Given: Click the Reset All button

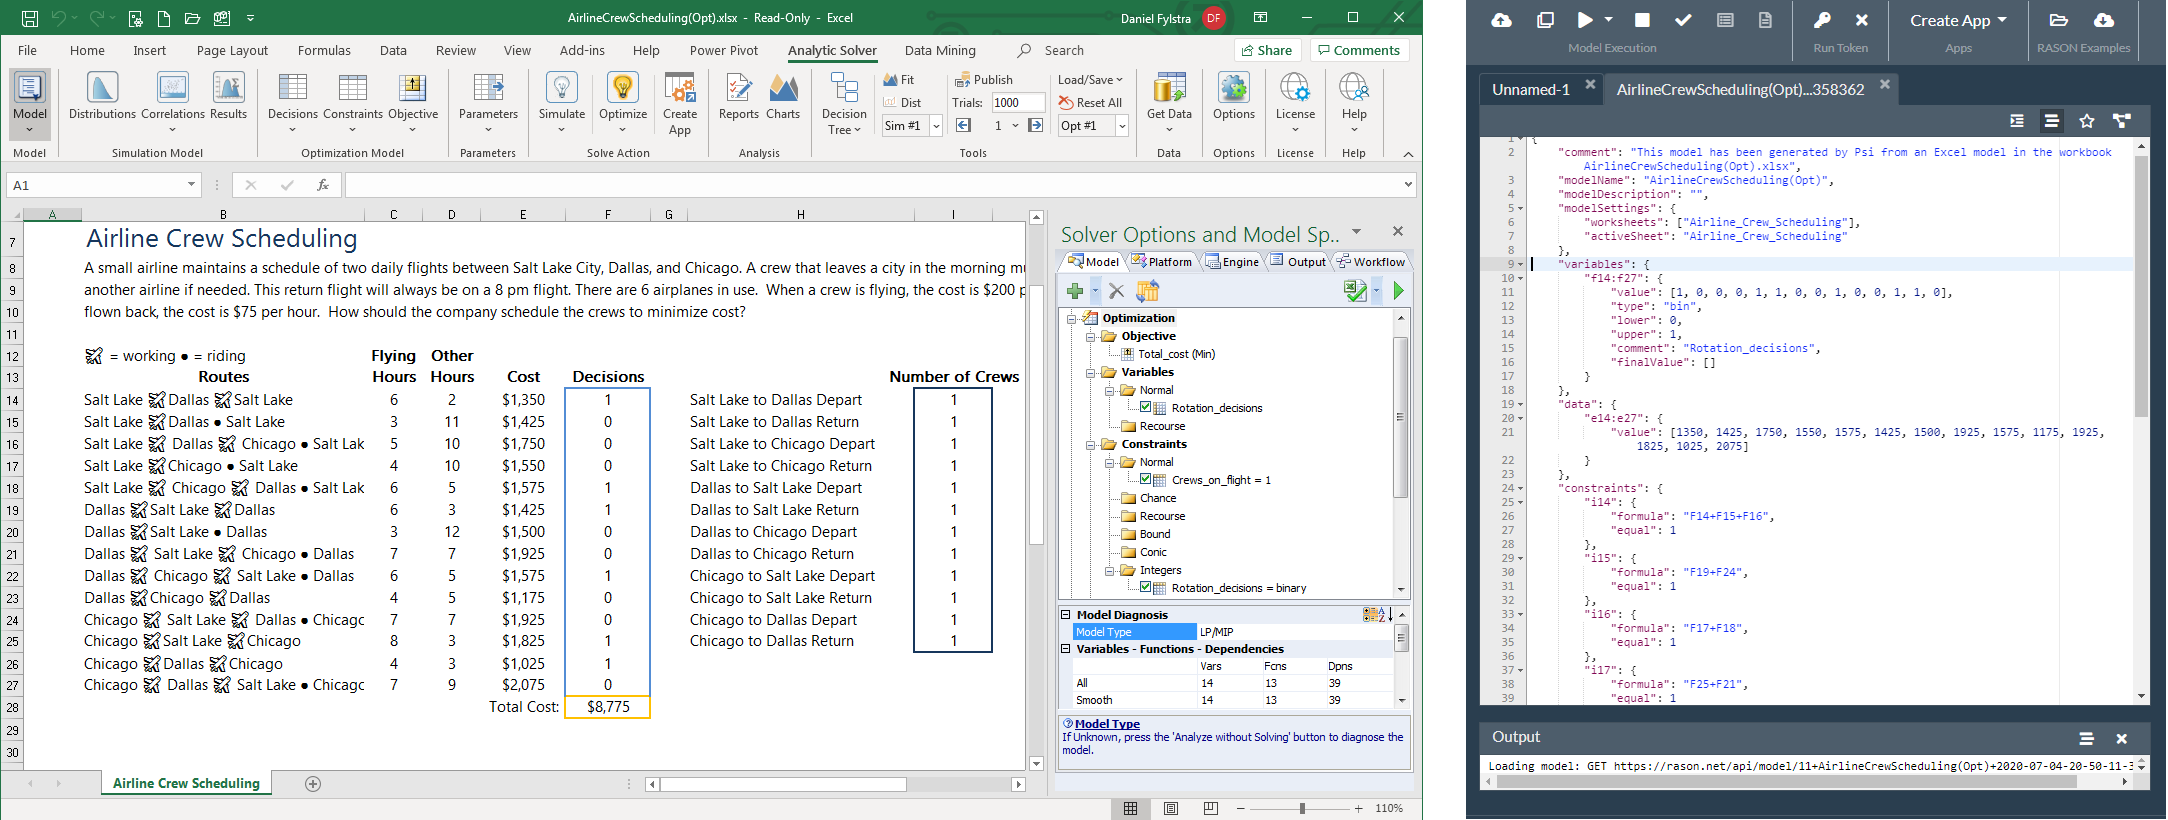Looking at the screenshot, I should point(1090,102).
